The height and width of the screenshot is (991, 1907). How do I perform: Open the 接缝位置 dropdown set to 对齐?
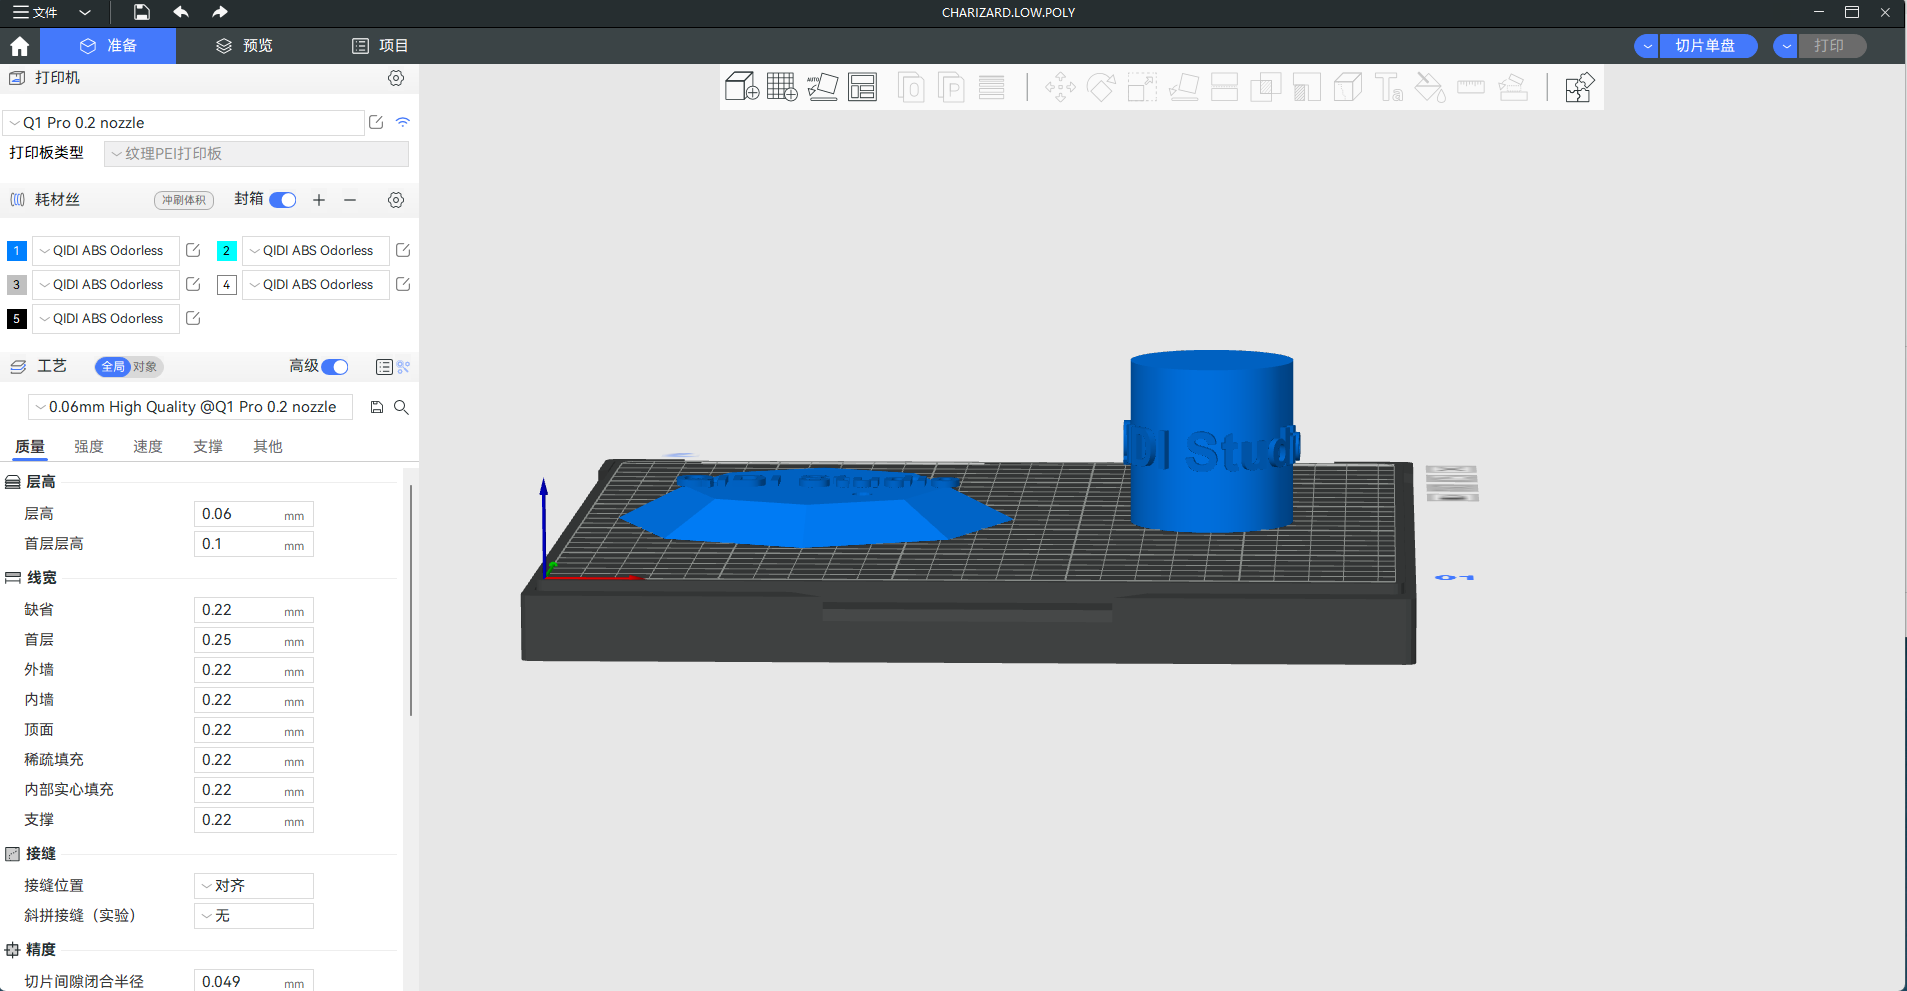click(x=254, y=886)
